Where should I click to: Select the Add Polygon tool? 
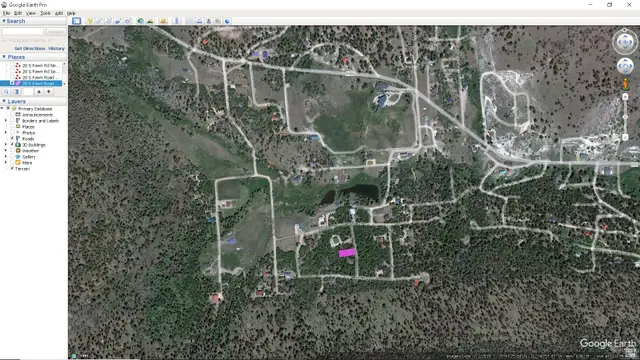coord(99,21)
